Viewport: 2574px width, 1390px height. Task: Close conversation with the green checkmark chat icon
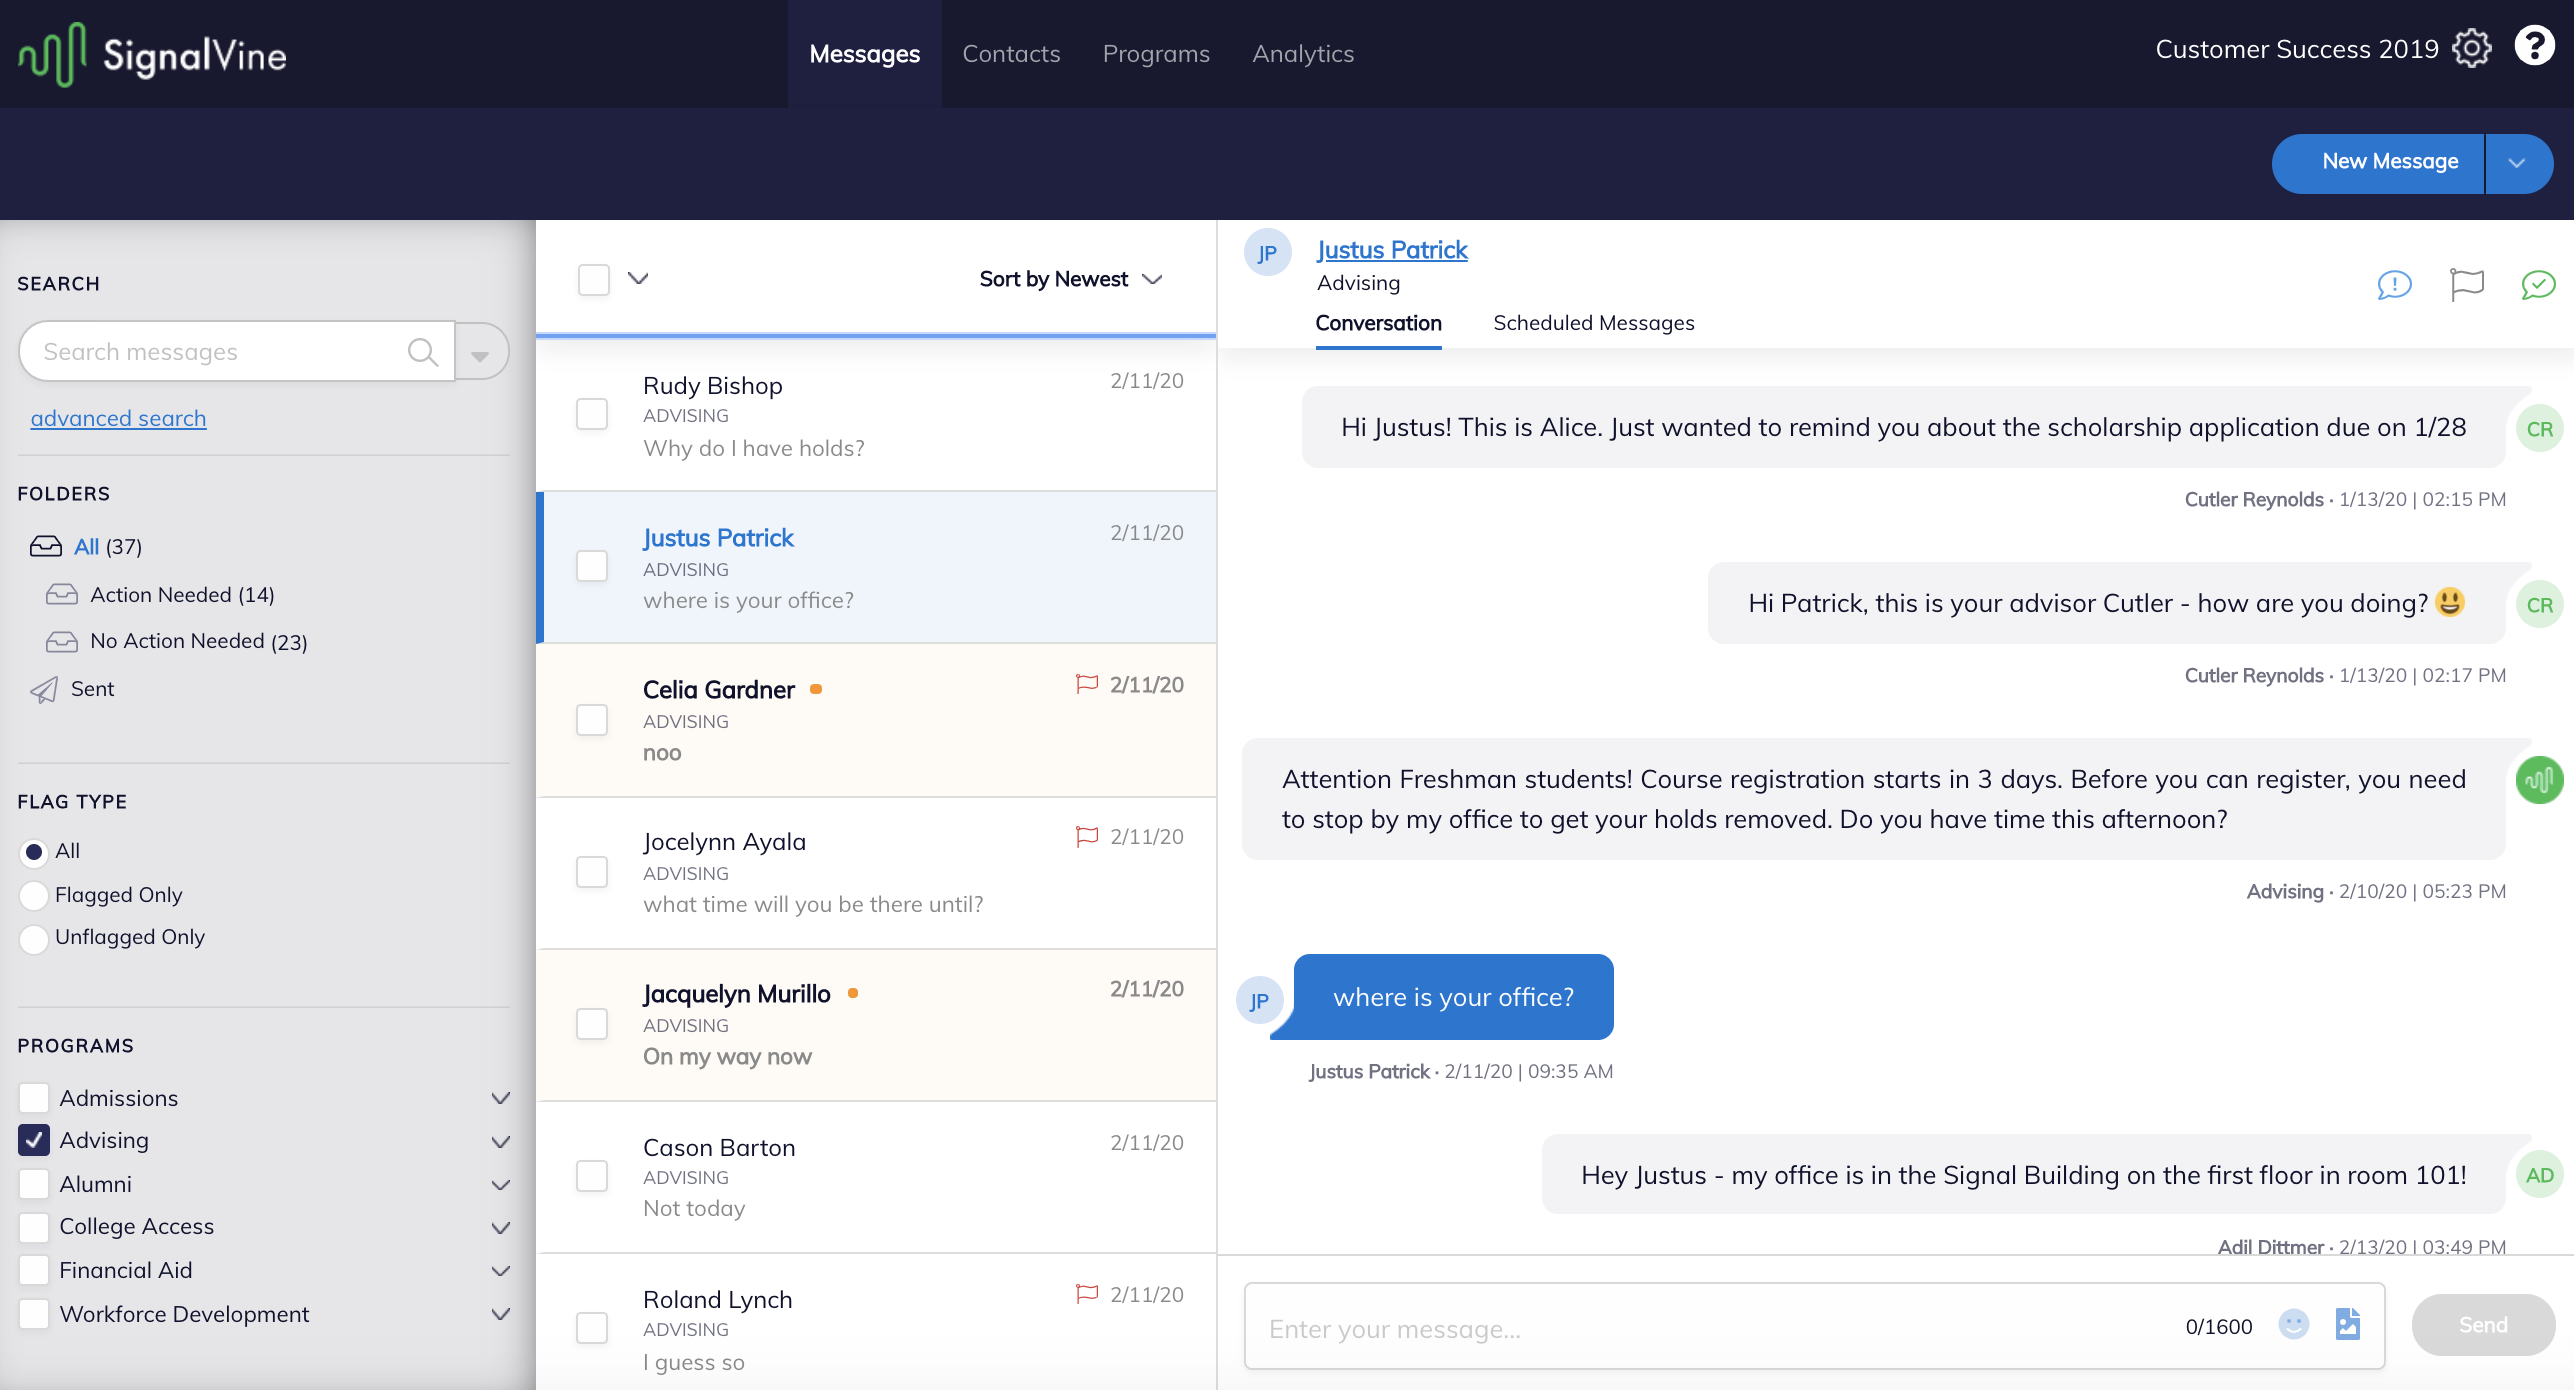point(2538,284)
